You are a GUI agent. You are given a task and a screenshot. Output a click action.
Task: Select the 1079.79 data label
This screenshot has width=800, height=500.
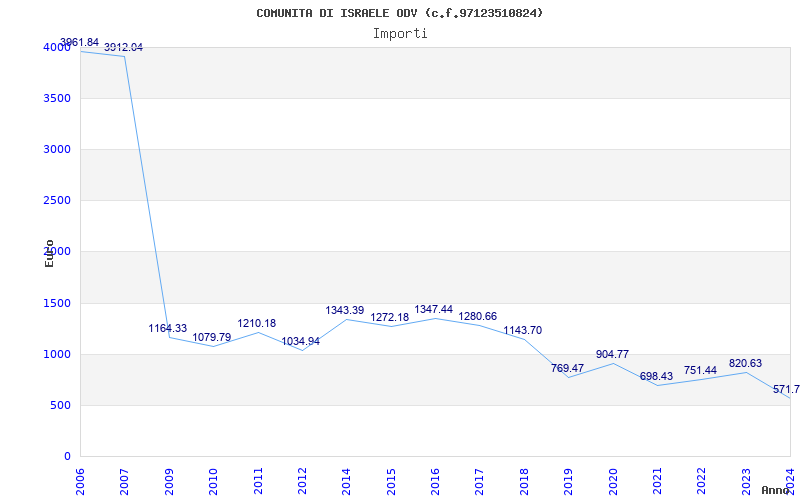point(212,337)
